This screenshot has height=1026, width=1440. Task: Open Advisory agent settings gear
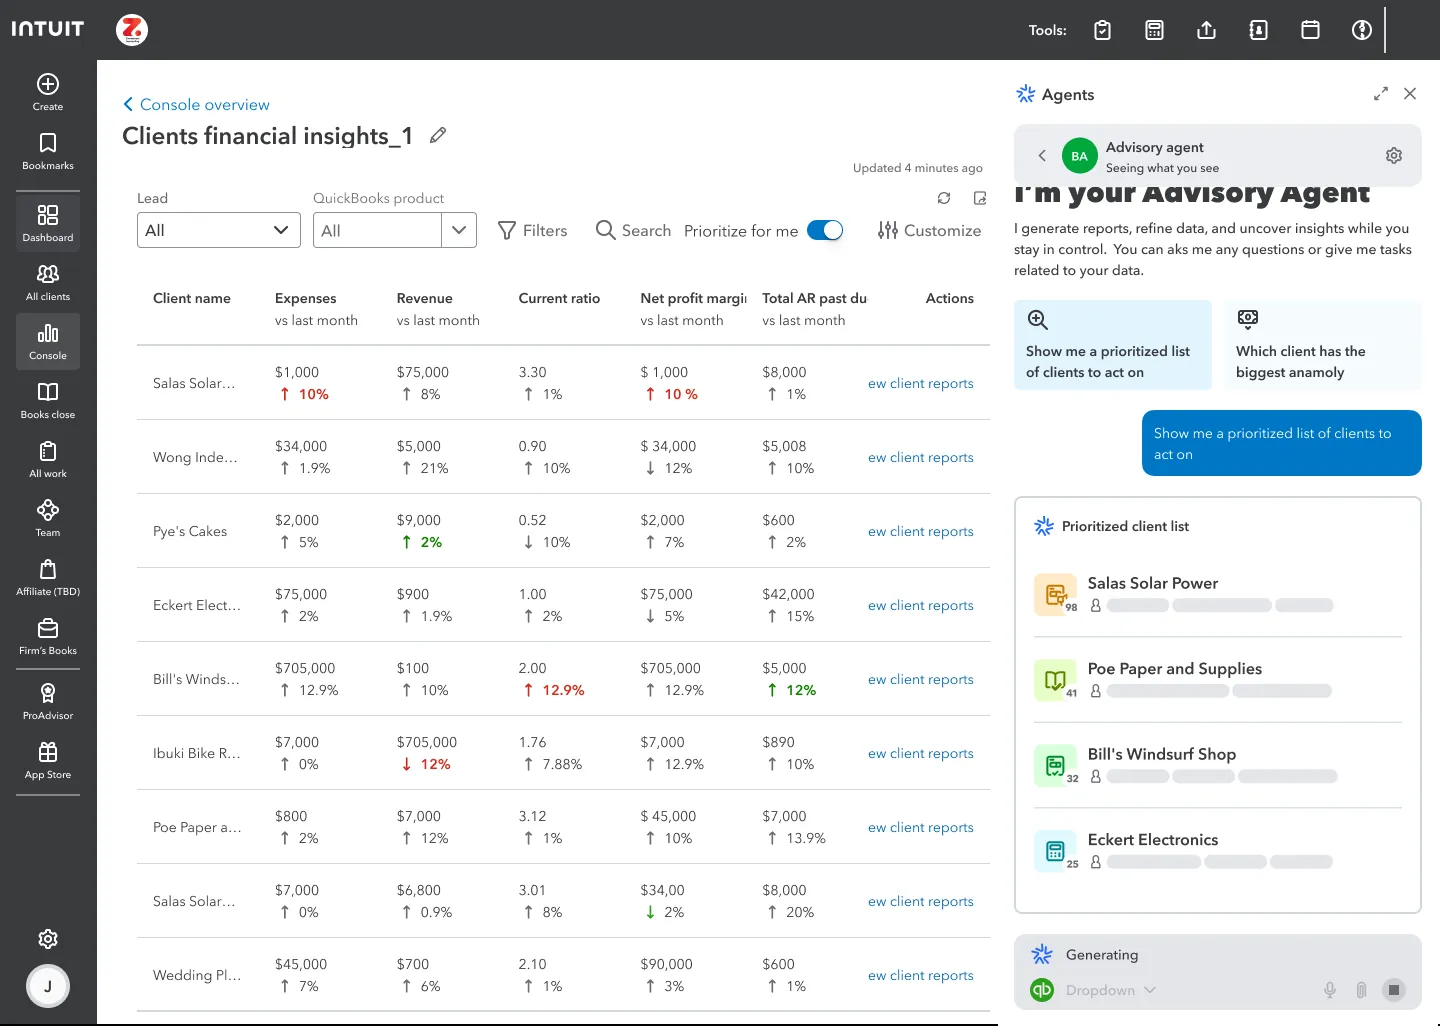click(x=1394, y=155)
